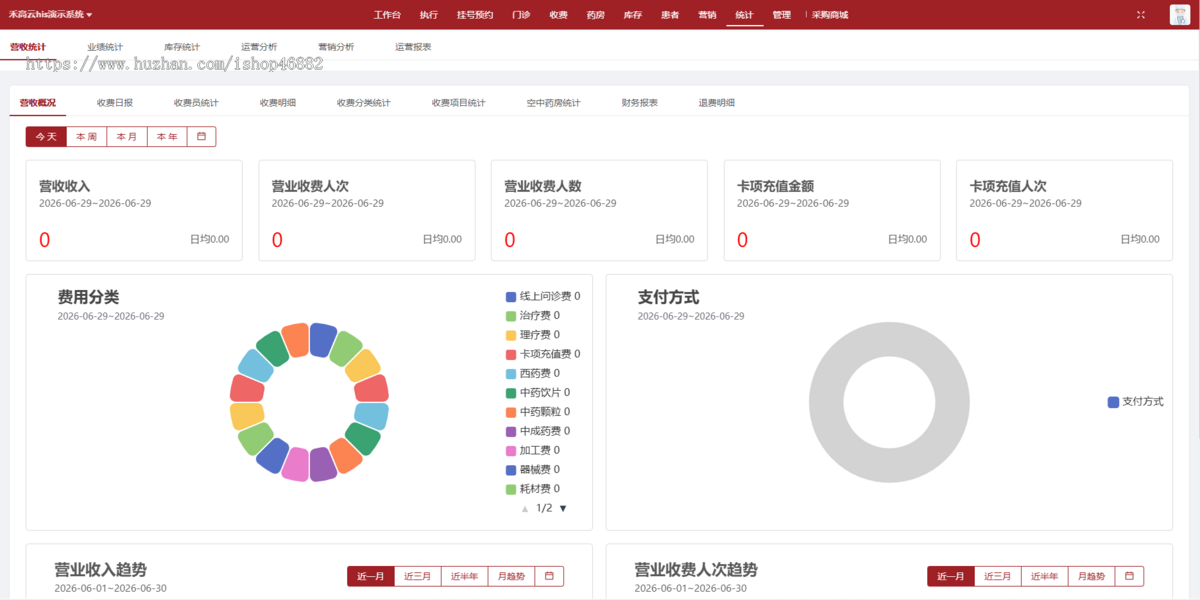Toggle the 支付方式 legend swatch
The image size is (1200, 600).
pyautogui.click(x=1113, y=402)
